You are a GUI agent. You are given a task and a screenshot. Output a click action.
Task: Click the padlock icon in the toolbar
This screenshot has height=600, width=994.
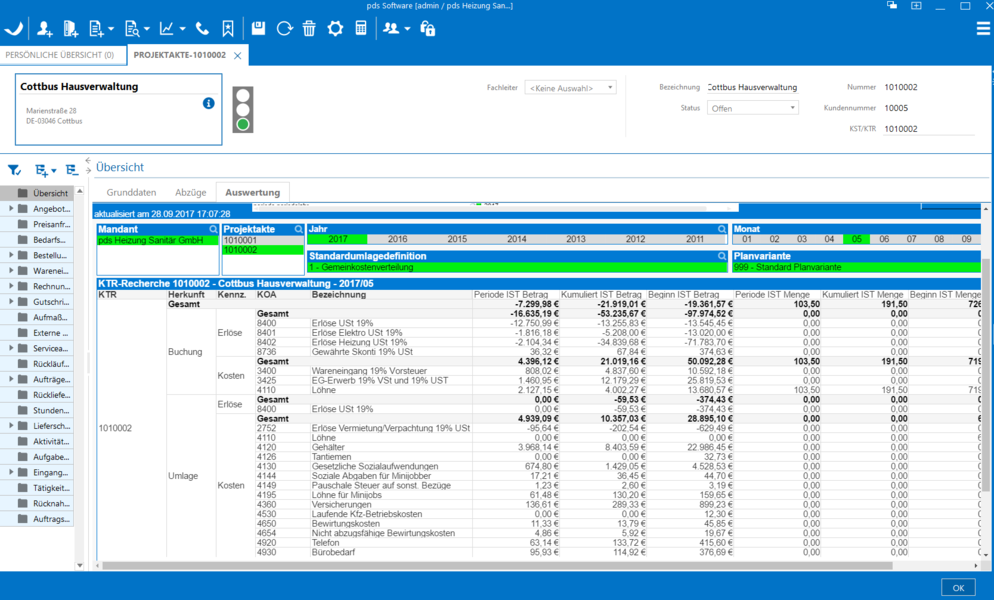pos(430,28)
